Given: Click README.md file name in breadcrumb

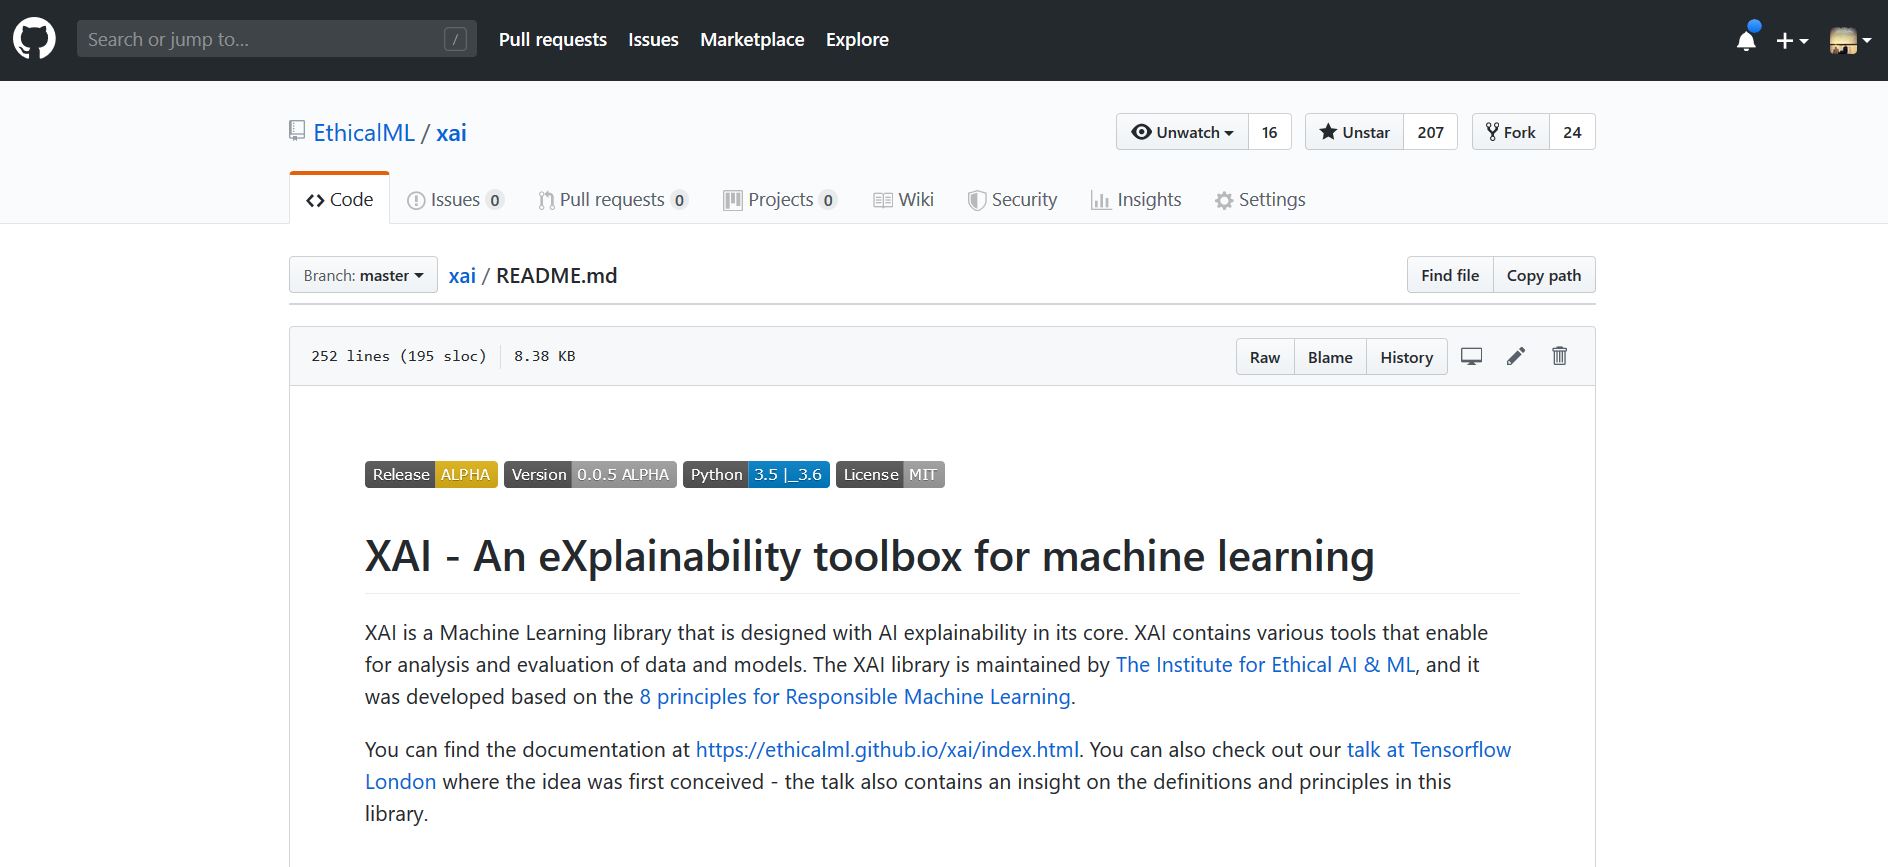Looking at the screenshot, I should (x=556, y=276).
